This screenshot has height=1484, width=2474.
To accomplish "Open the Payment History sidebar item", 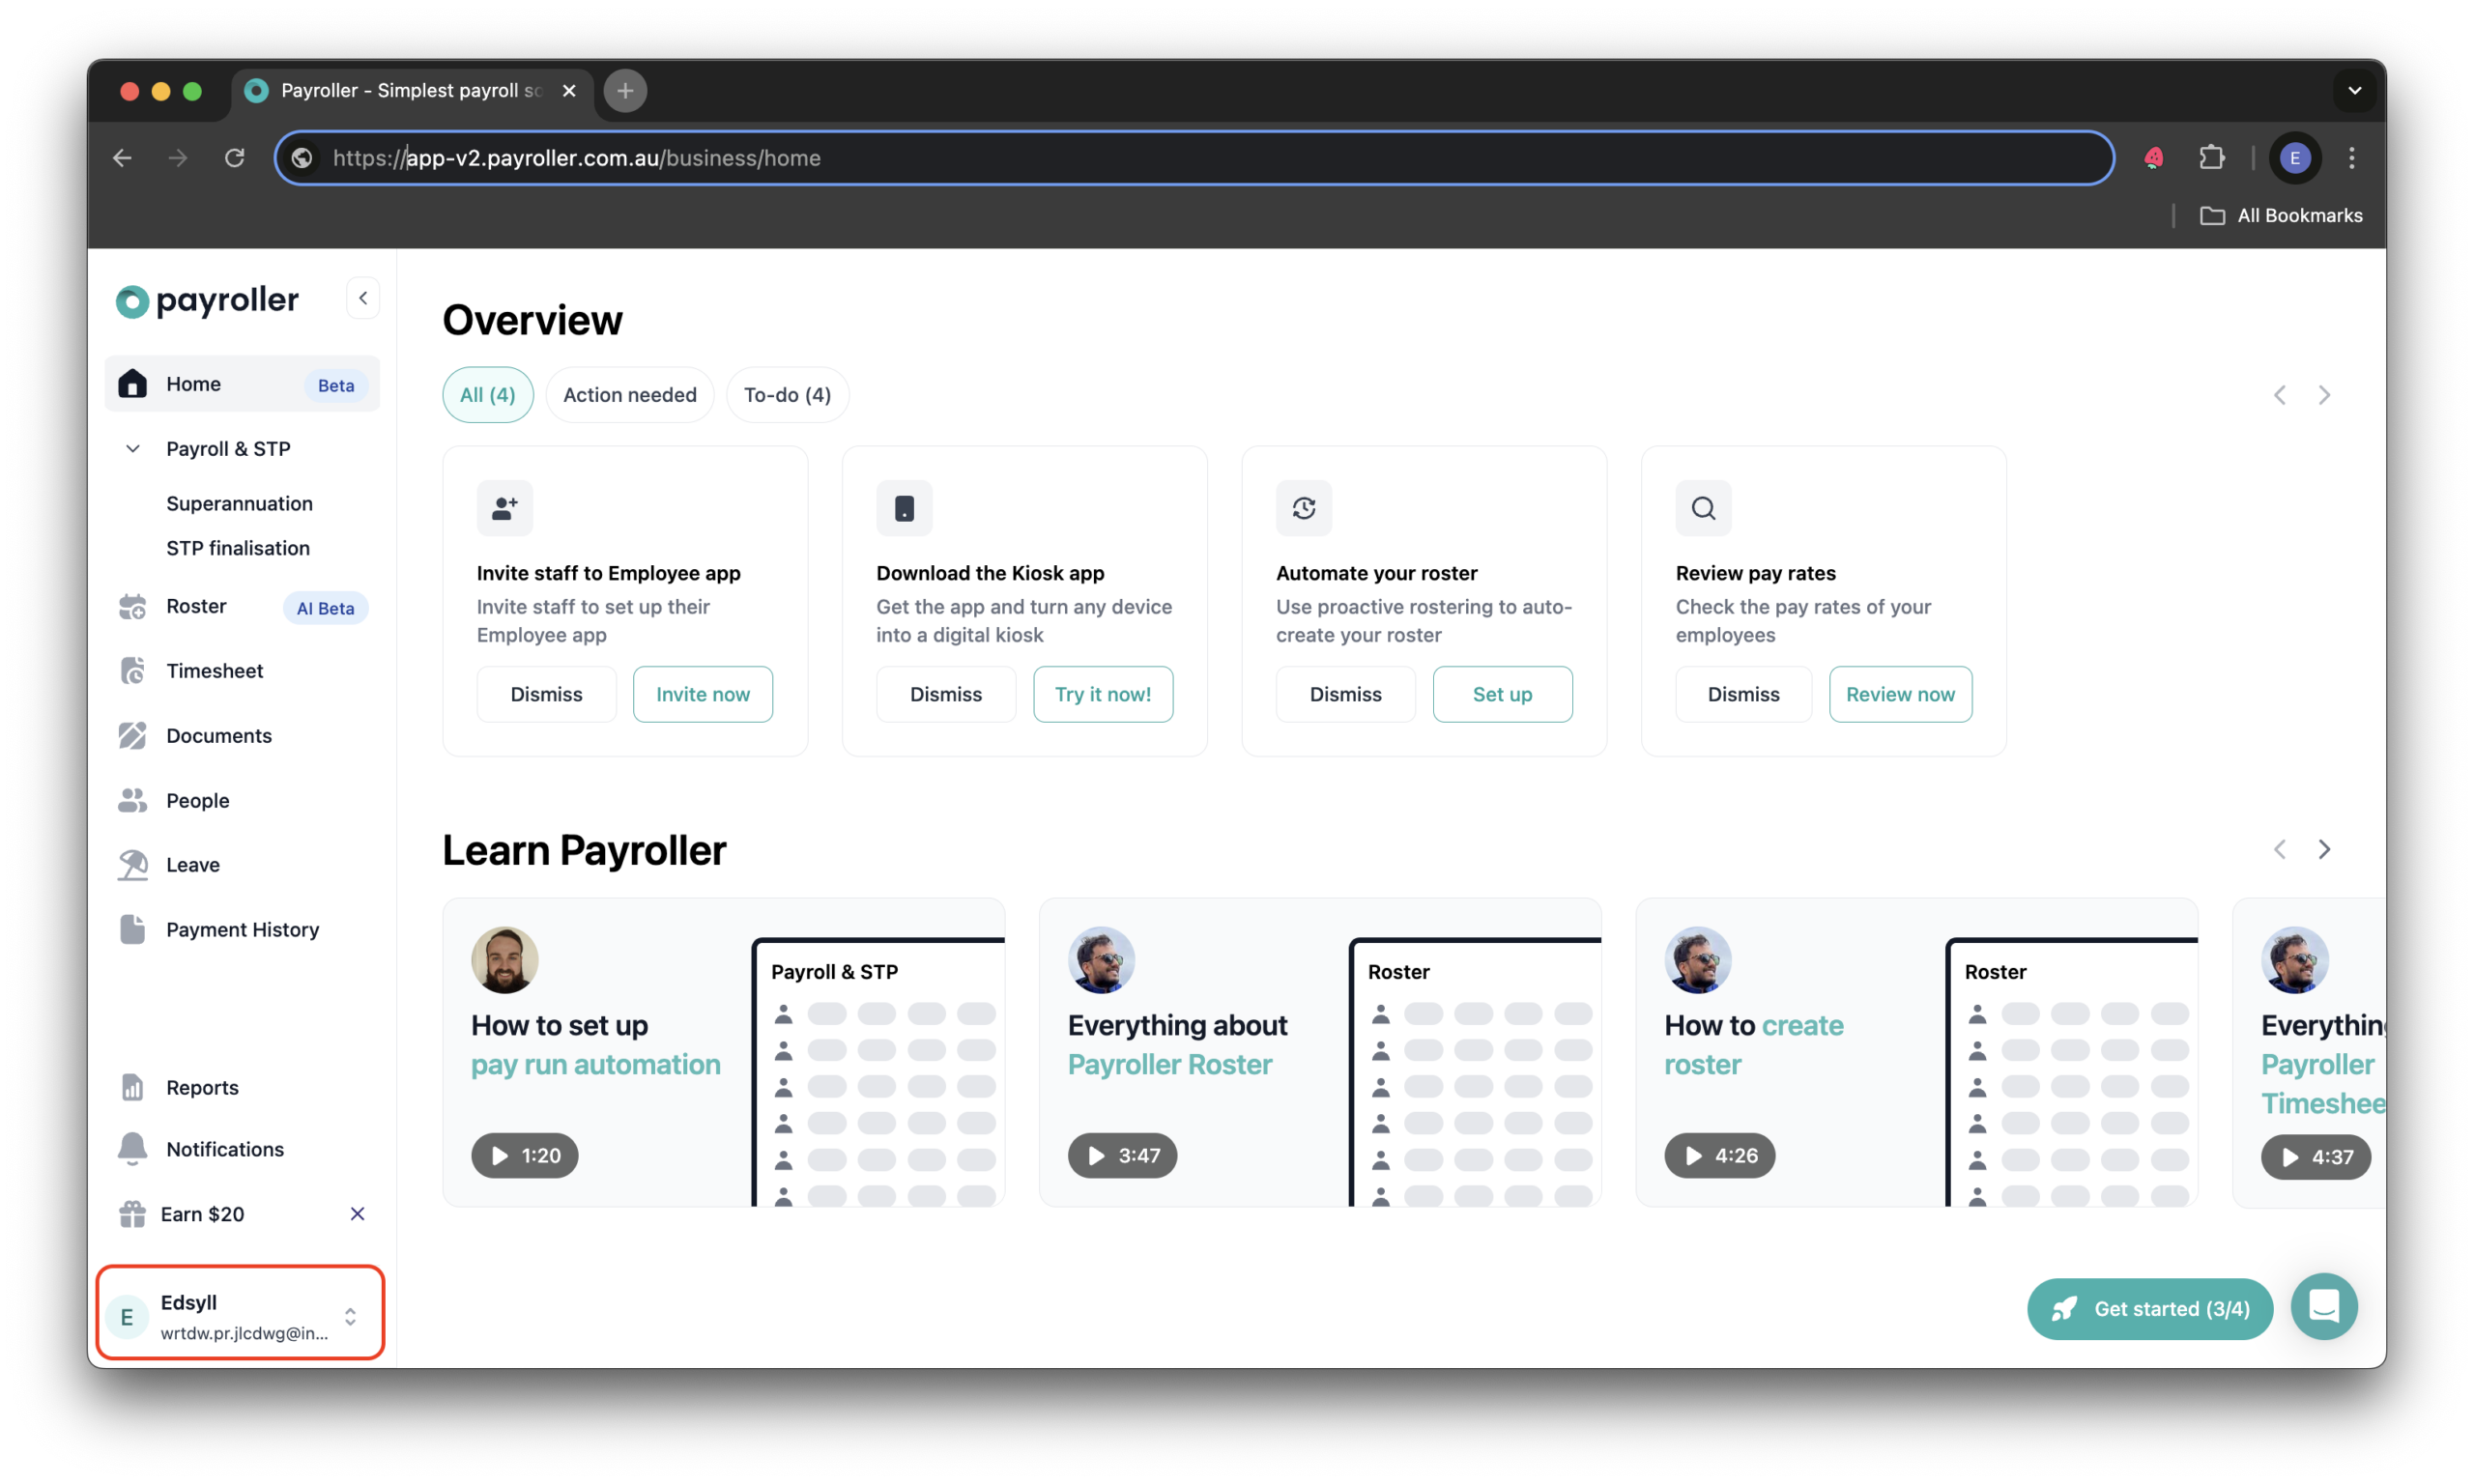I will click(x=242, y=930).
